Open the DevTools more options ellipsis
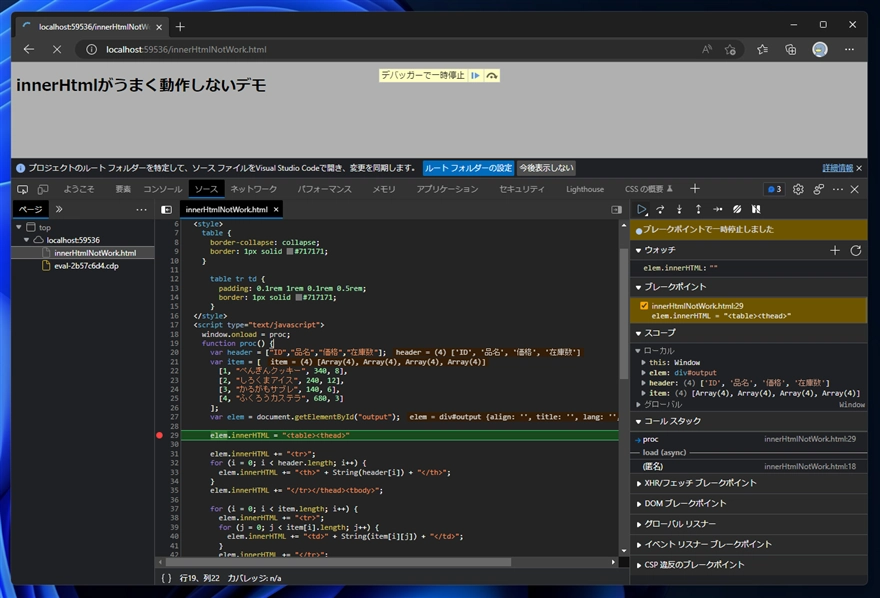Screen dimensions: 880x598 [x=838, y=189]
